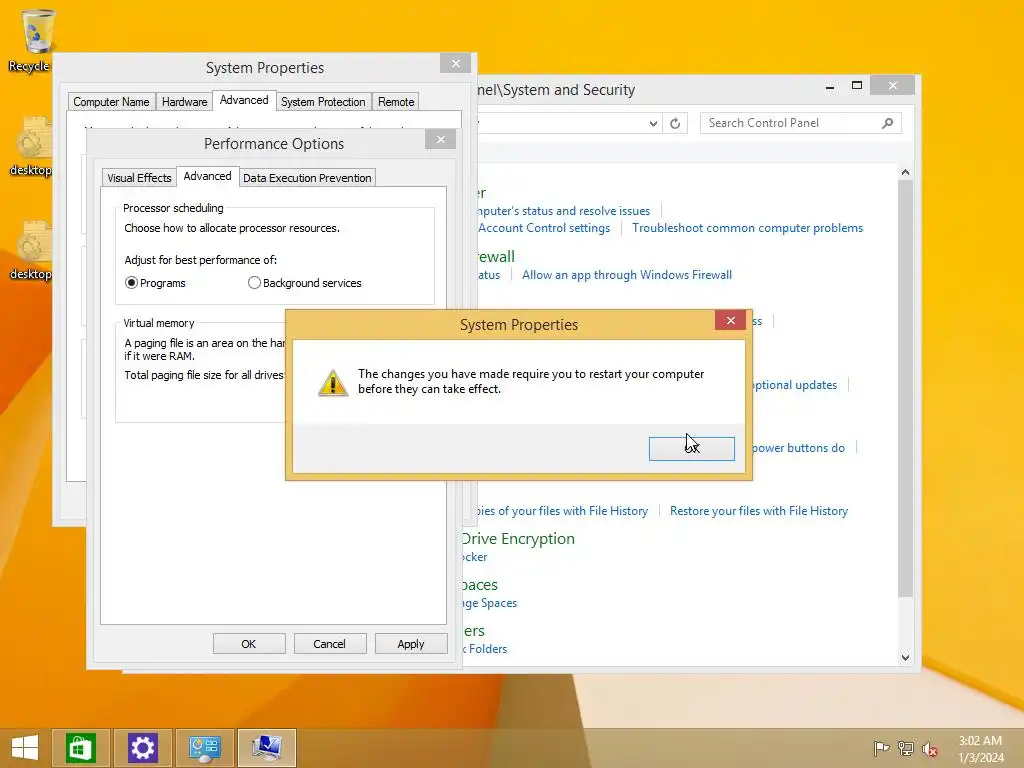Click Control Panel scrollbar down arrow
The height and width of the screenshot is (768, 1024).
click(905, 658)
